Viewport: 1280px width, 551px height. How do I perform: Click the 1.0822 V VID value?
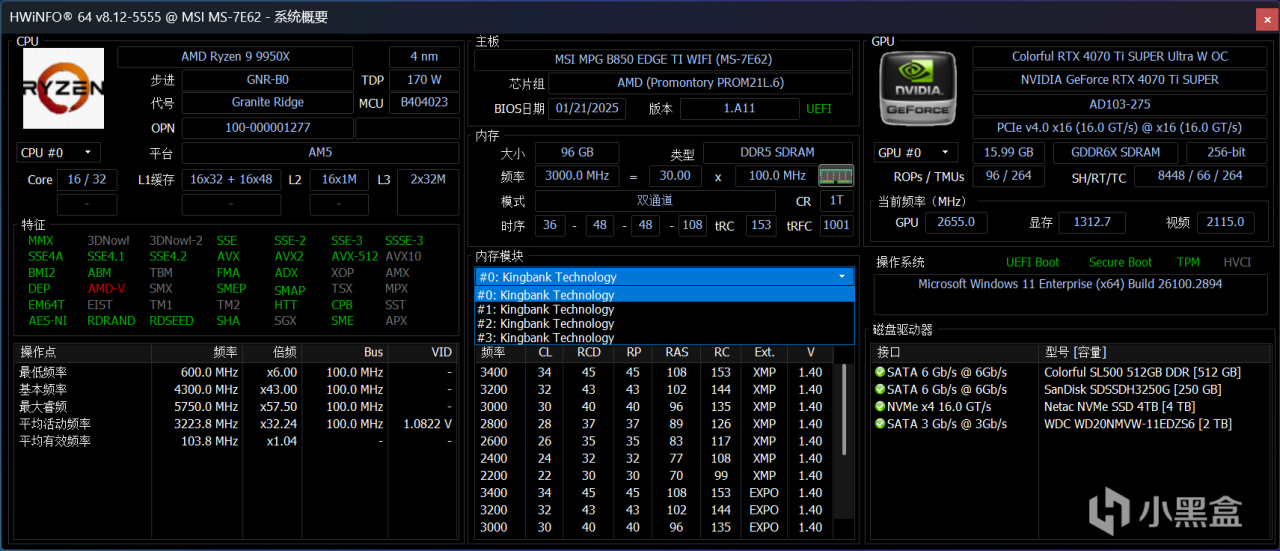427,424
